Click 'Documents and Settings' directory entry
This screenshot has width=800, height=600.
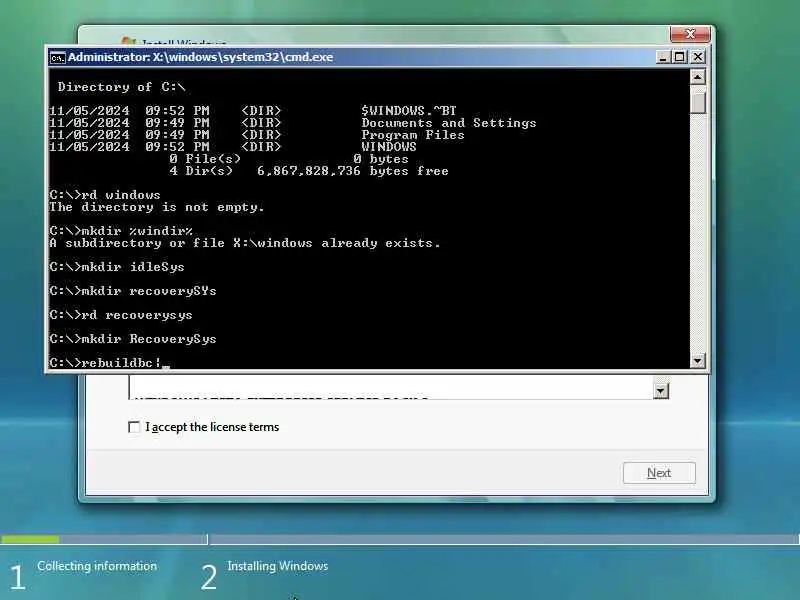(x=448, y=123)
